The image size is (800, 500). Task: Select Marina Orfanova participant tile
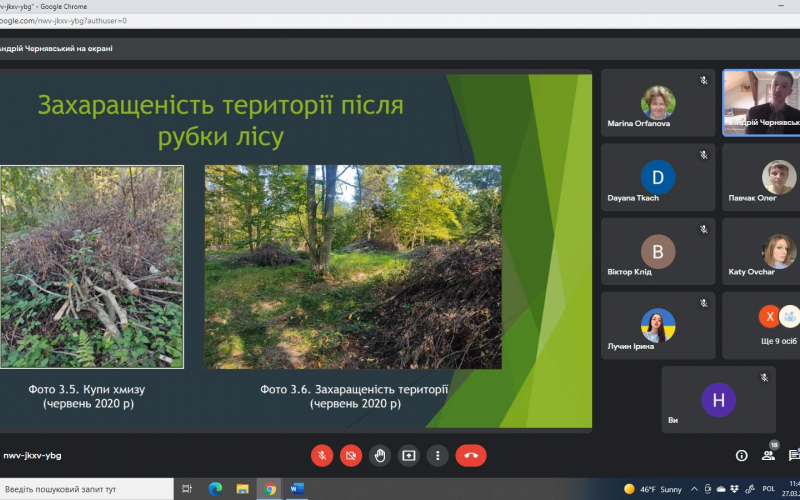[658, 103]
